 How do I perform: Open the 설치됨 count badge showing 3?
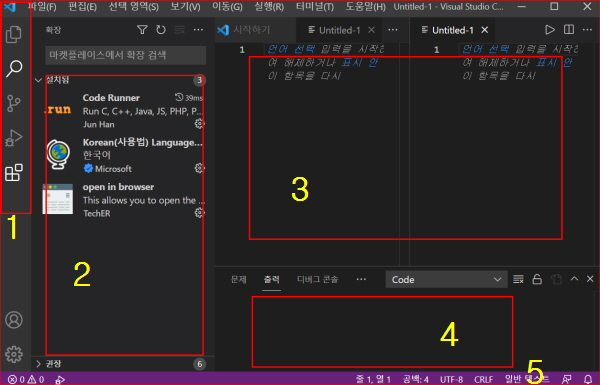point(199,80)
